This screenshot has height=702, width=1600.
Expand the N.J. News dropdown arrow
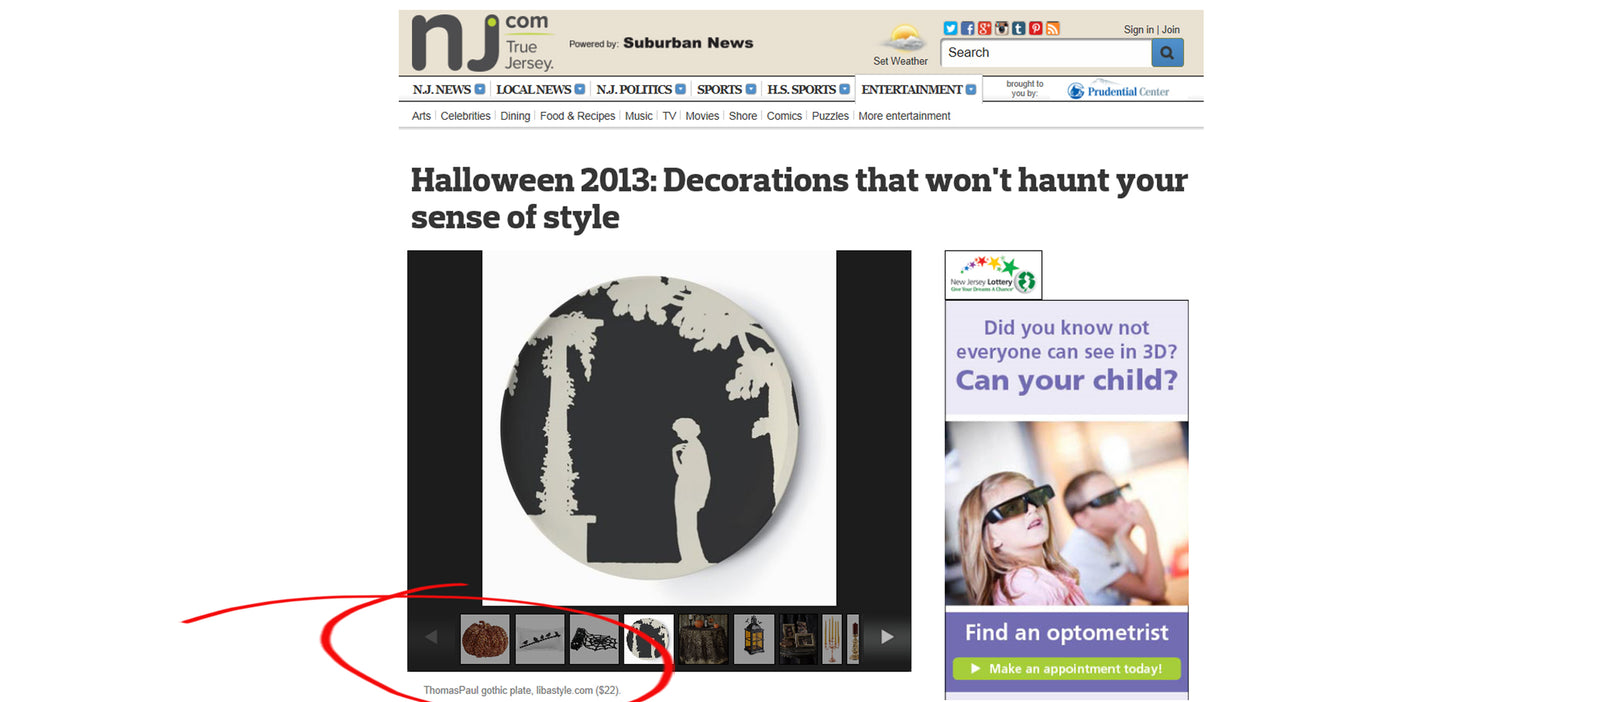click(480, 90)
